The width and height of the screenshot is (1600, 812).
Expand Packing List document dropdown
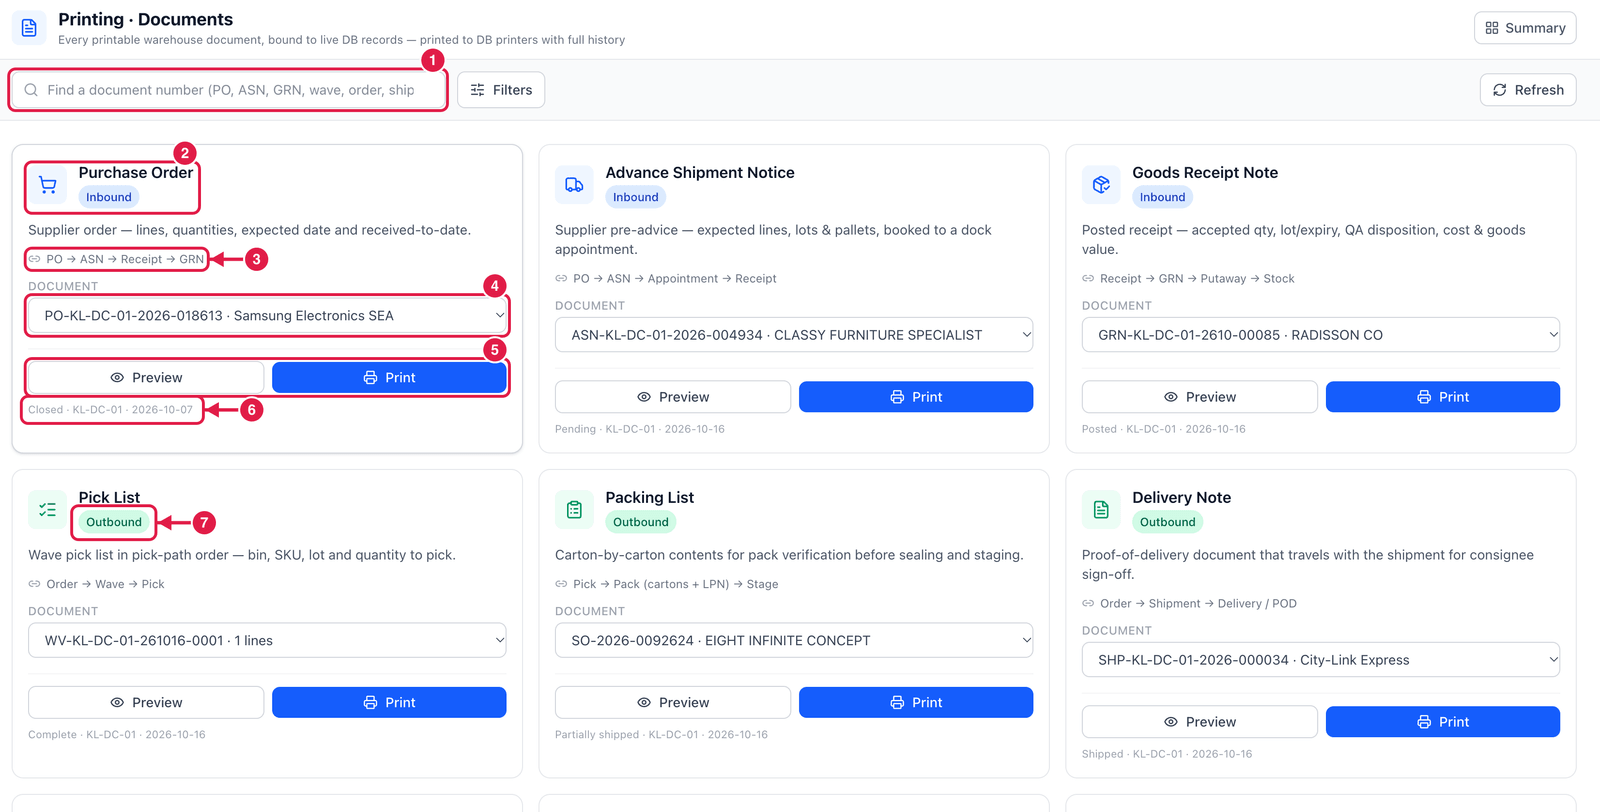(794, 641)
